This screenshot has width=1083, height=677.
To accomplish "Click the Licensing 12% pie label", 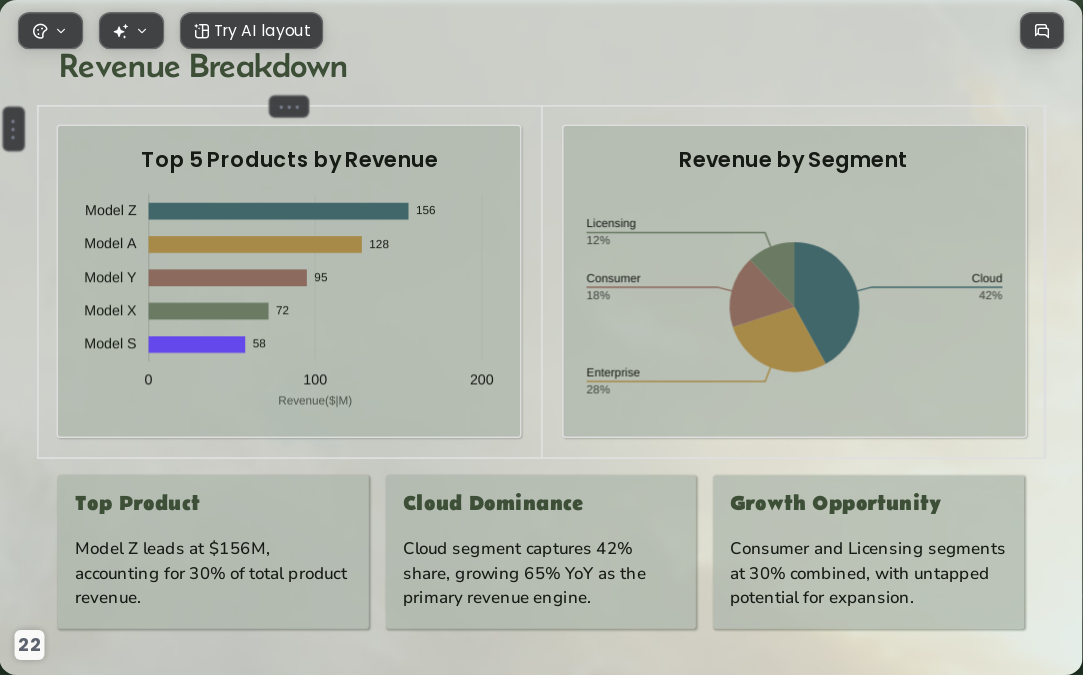I will (x=611, y=231).
